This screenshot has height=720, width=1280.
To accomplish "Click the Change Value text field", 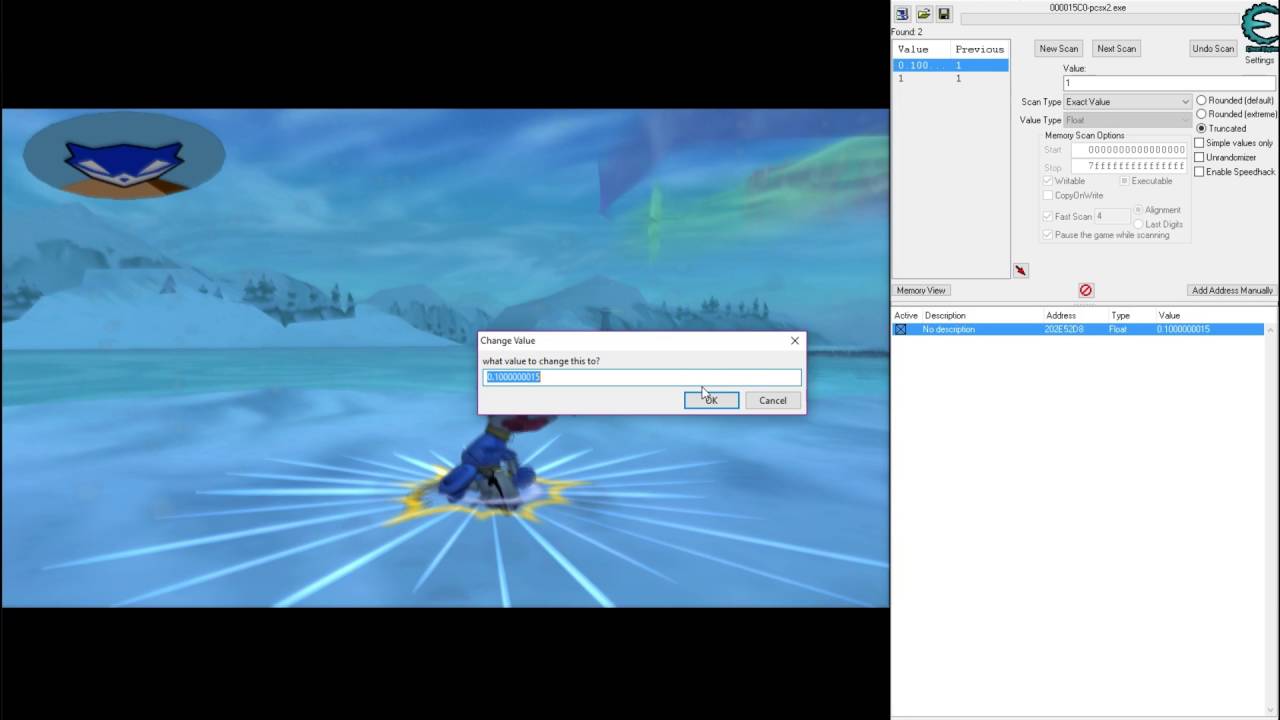I will [642, 377].
